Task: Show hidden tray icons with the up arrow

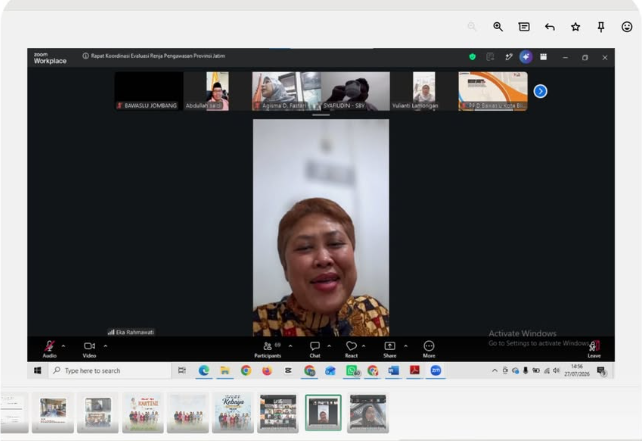Action: point(495,371)
